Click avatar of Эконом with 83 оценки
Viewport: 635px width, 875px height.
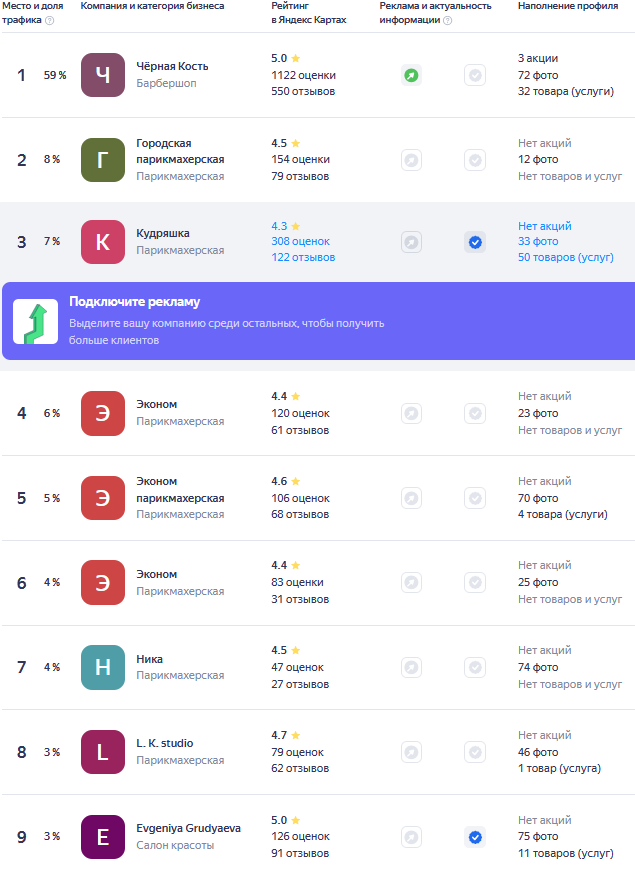coord(103,583)
